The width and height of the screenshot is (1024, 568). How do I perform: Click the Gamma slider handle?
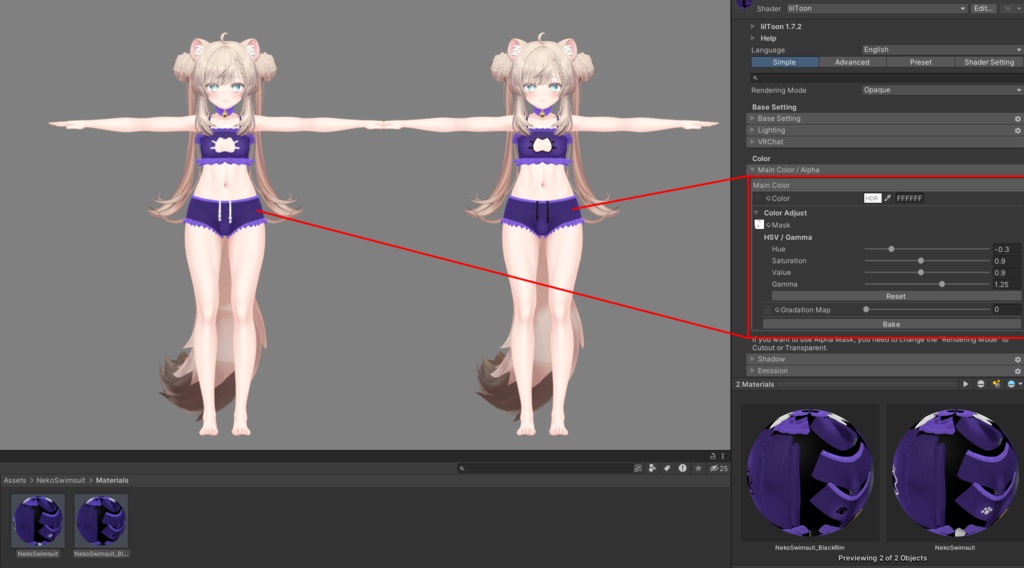pos(942,285)
